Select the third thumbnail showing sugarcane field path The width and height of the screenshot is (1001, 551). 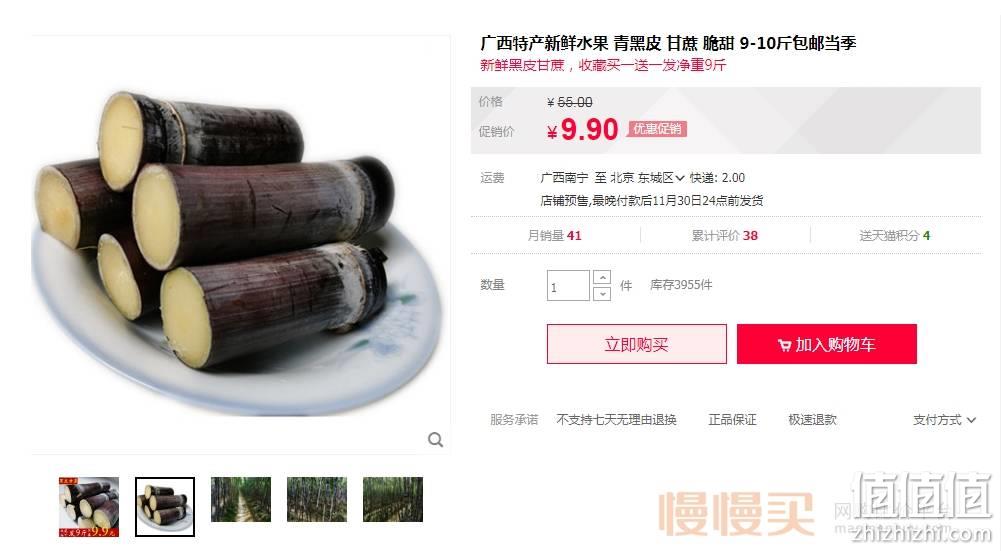[x=241, y=499]
